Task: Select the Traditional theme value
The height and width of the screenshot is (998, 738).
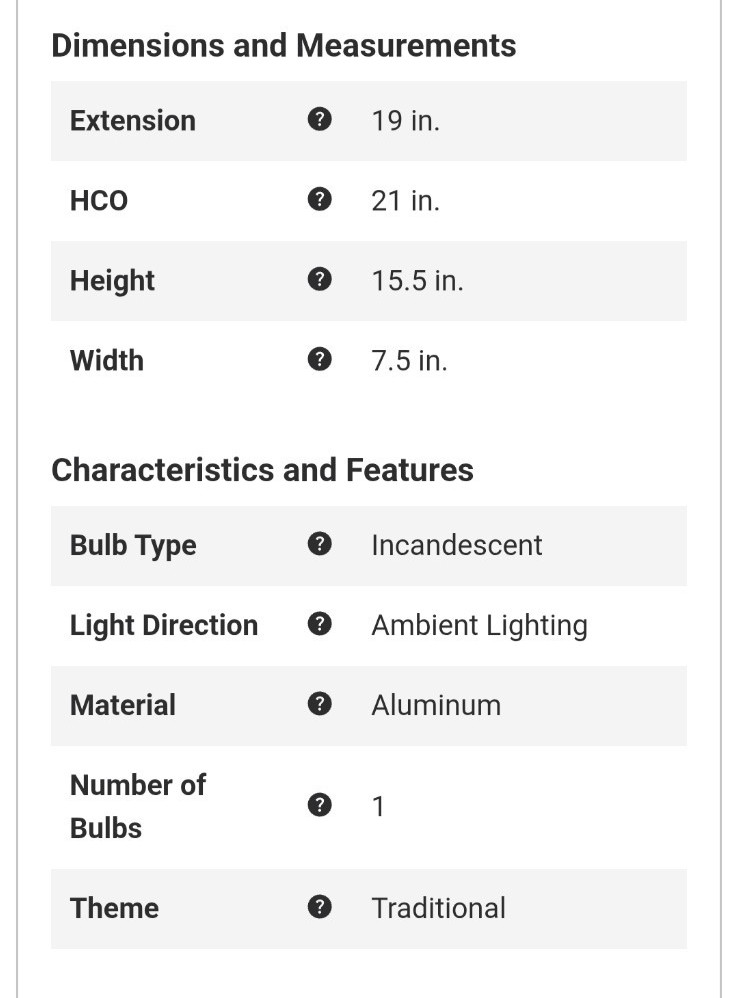Action: [438, 908]
